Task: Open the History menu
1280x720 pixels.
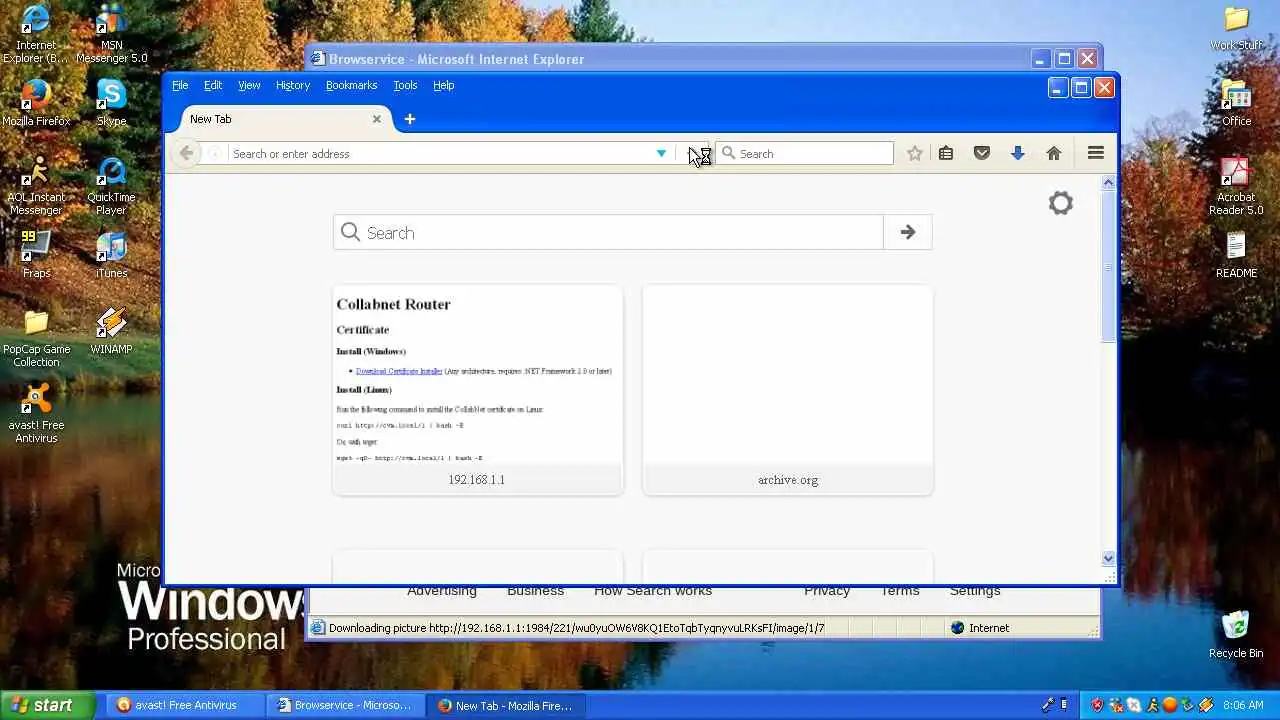Action: point(293,85)
